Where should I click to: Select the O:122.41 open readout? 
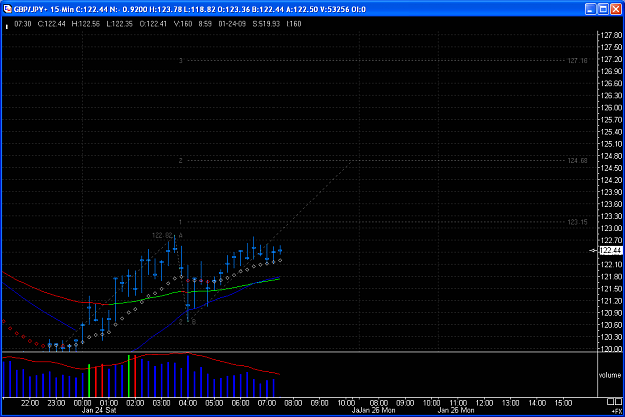[x=153, y=24]
